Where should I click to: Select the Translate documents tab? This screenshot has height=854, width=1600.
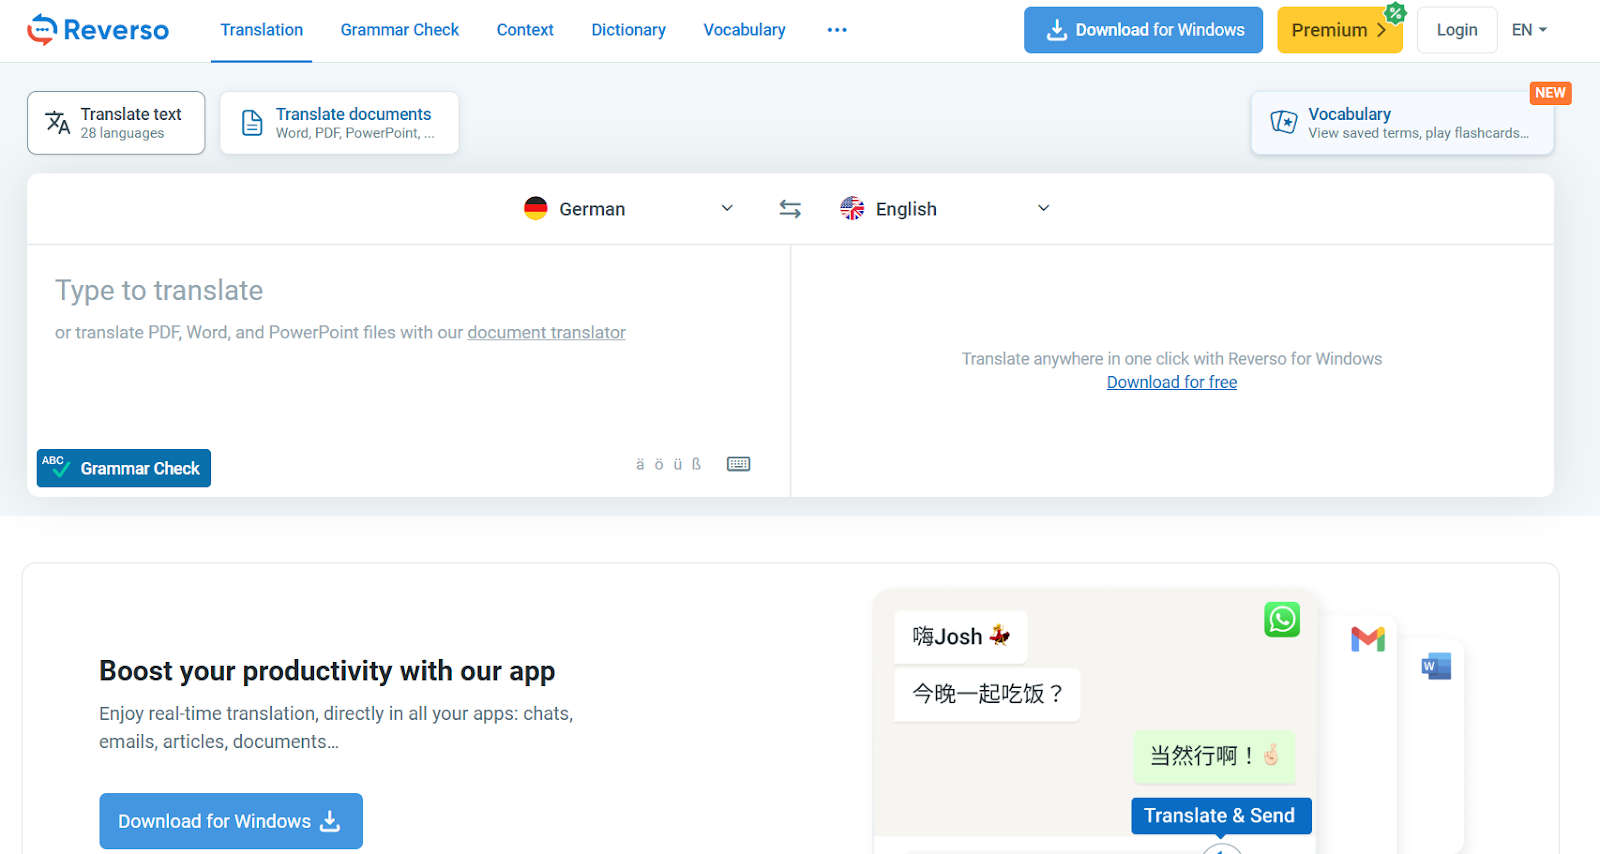coord(339,123)
